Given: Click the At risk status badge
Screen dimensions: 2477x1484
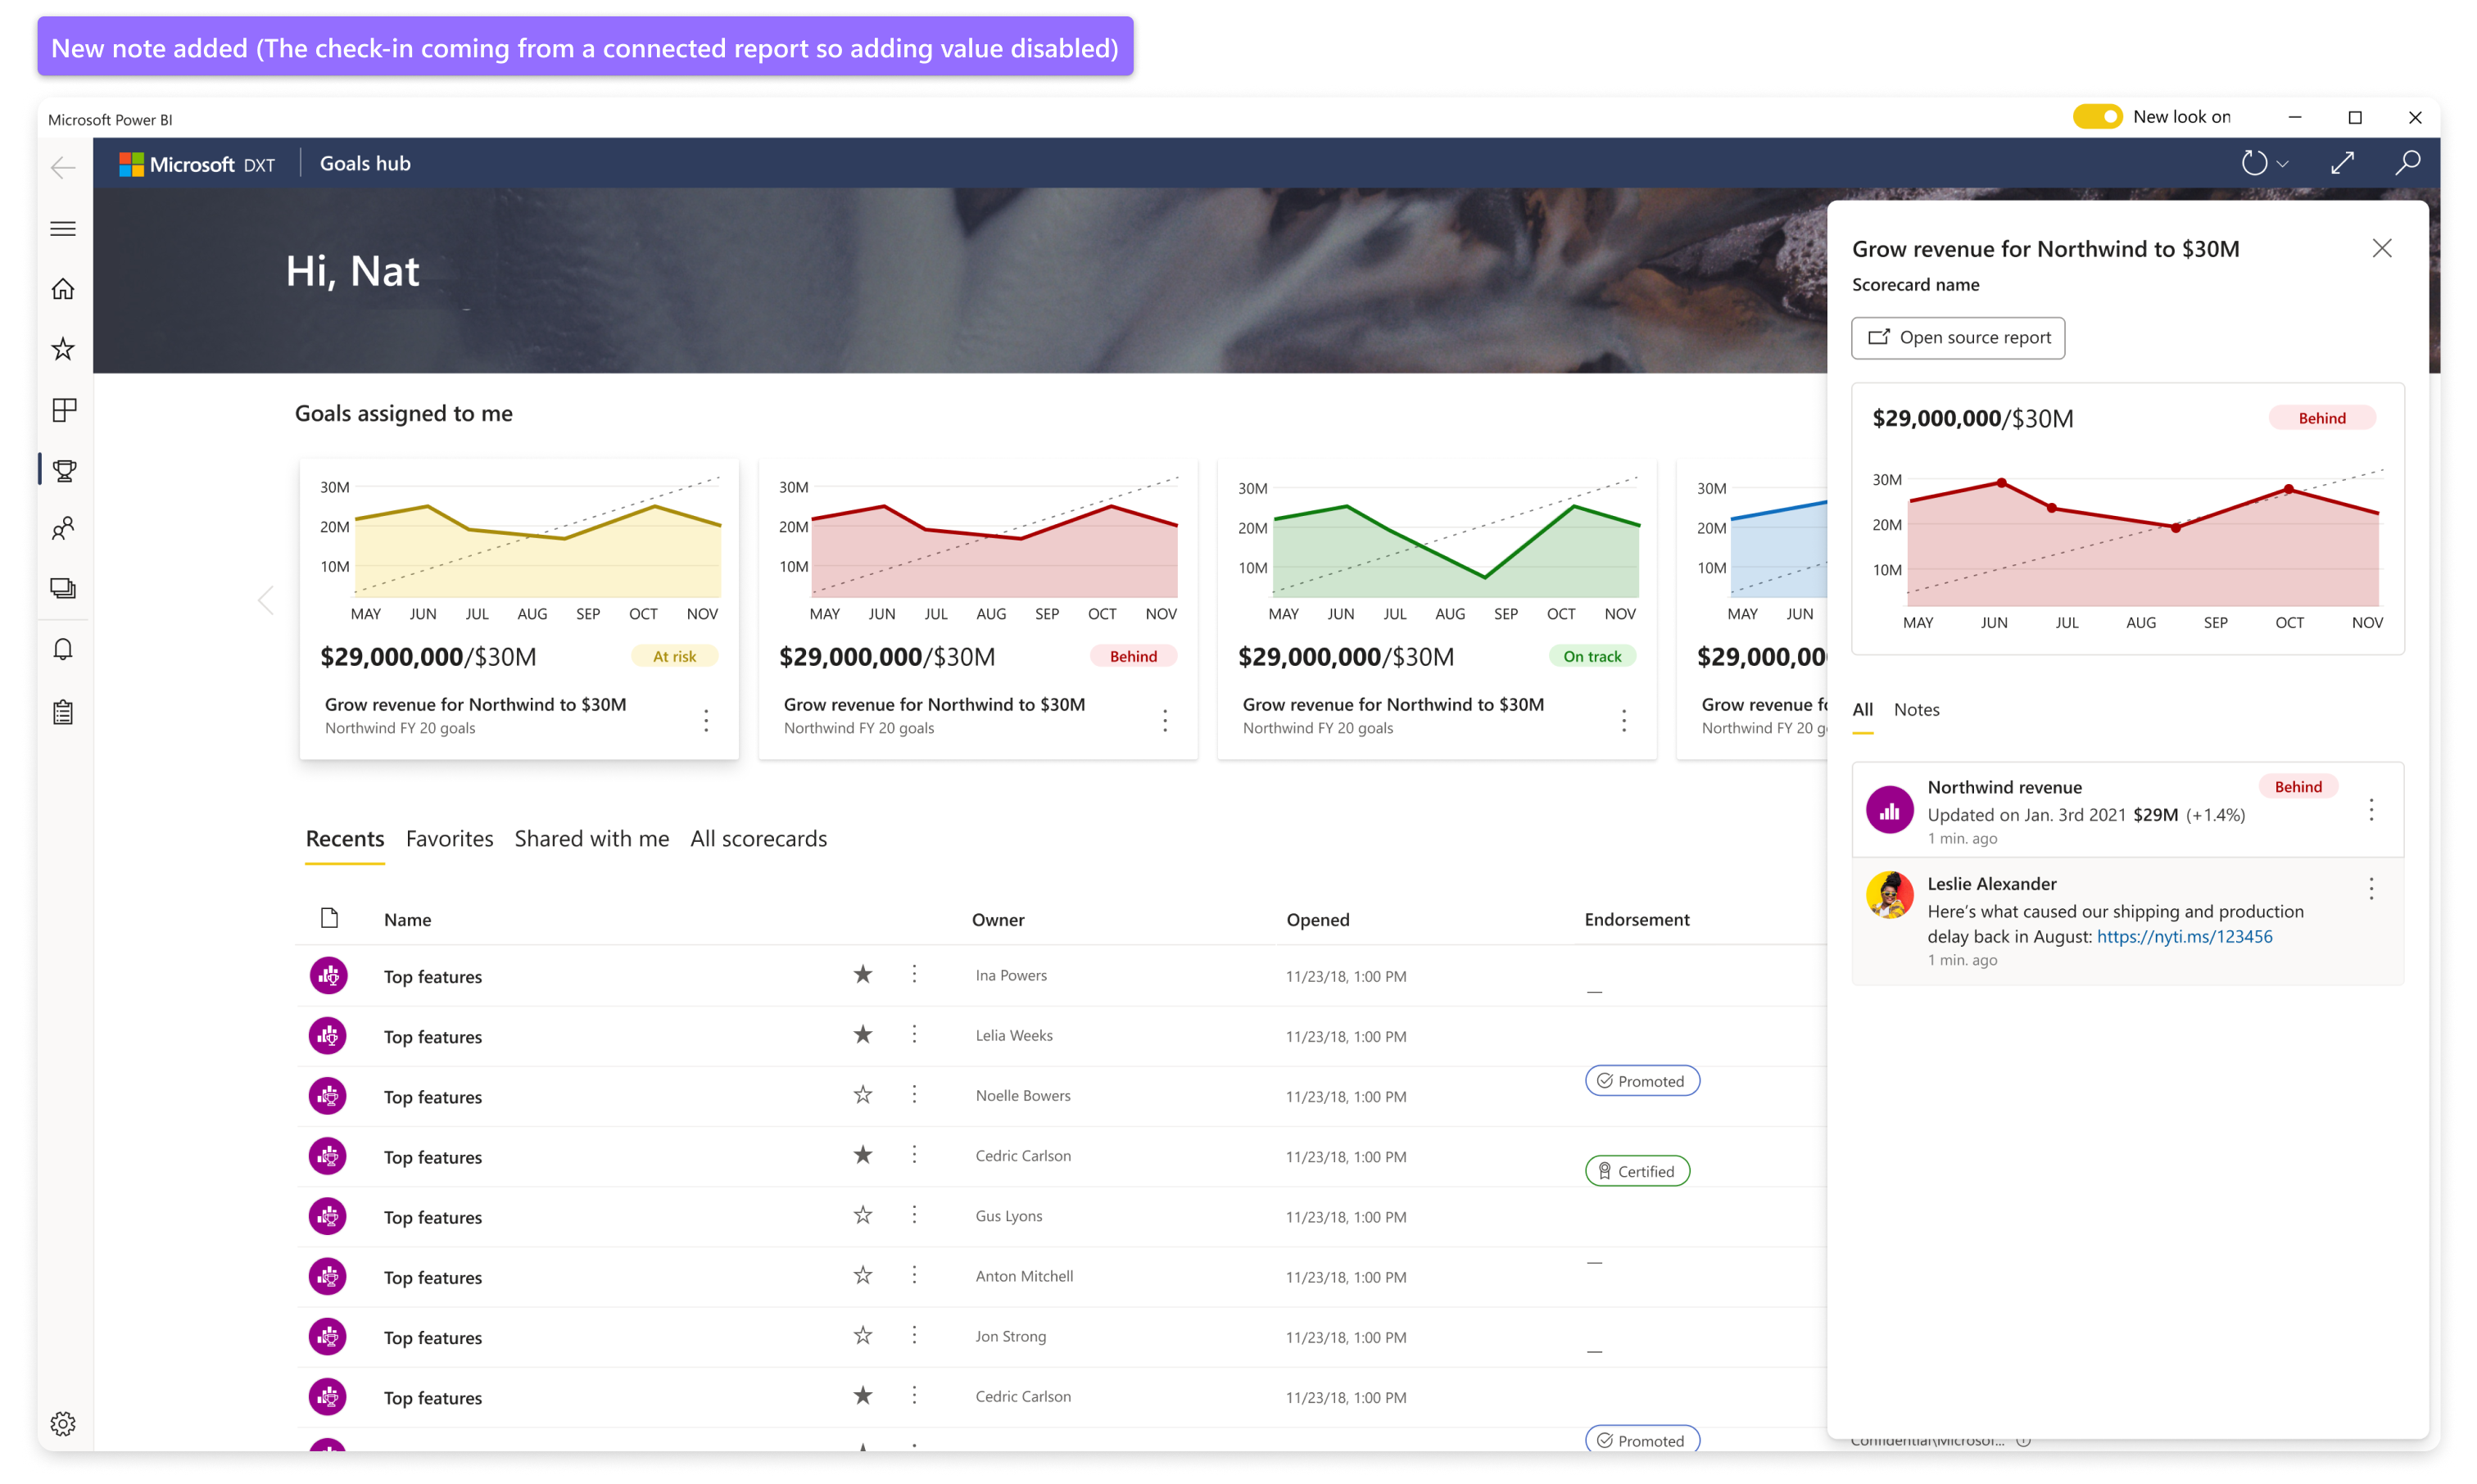Looking at the screenshot, I should 675,656.
